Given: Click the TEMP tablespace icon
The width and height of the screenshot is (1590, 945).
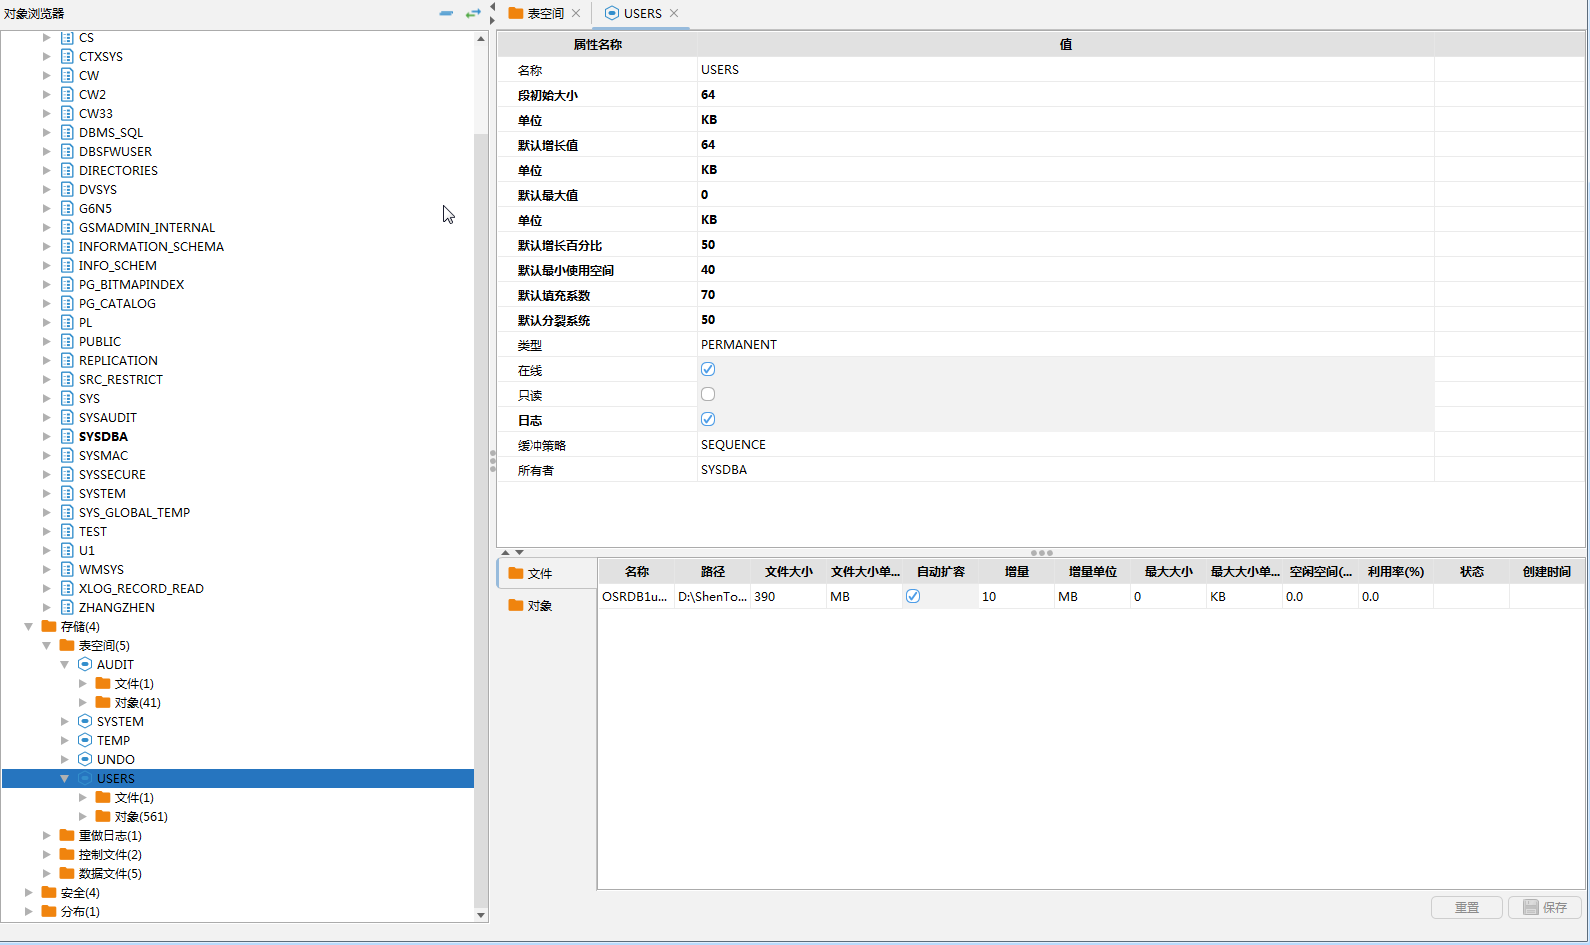Looking at the screenshot, I should coord(85,740).
